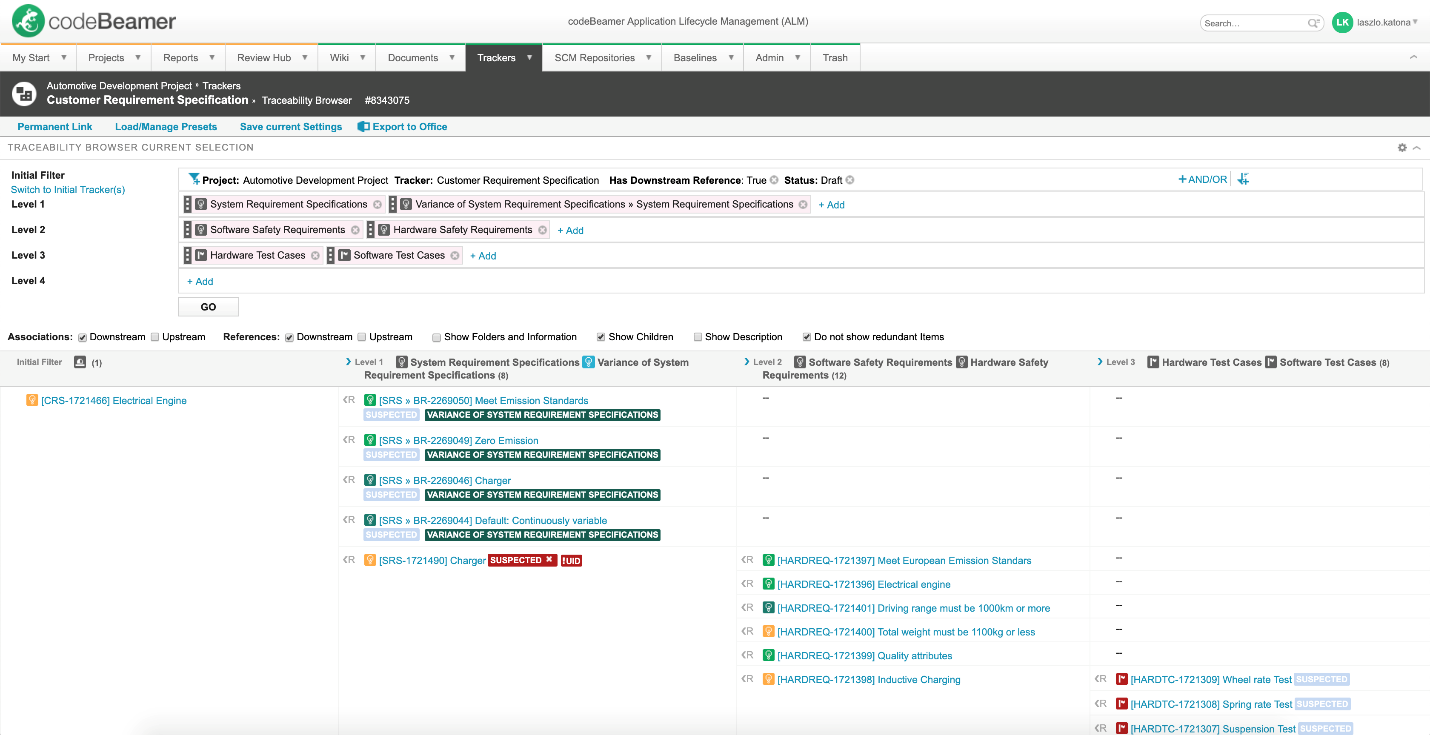Click the GO button

pyautogui.click(x=208, y=307)
